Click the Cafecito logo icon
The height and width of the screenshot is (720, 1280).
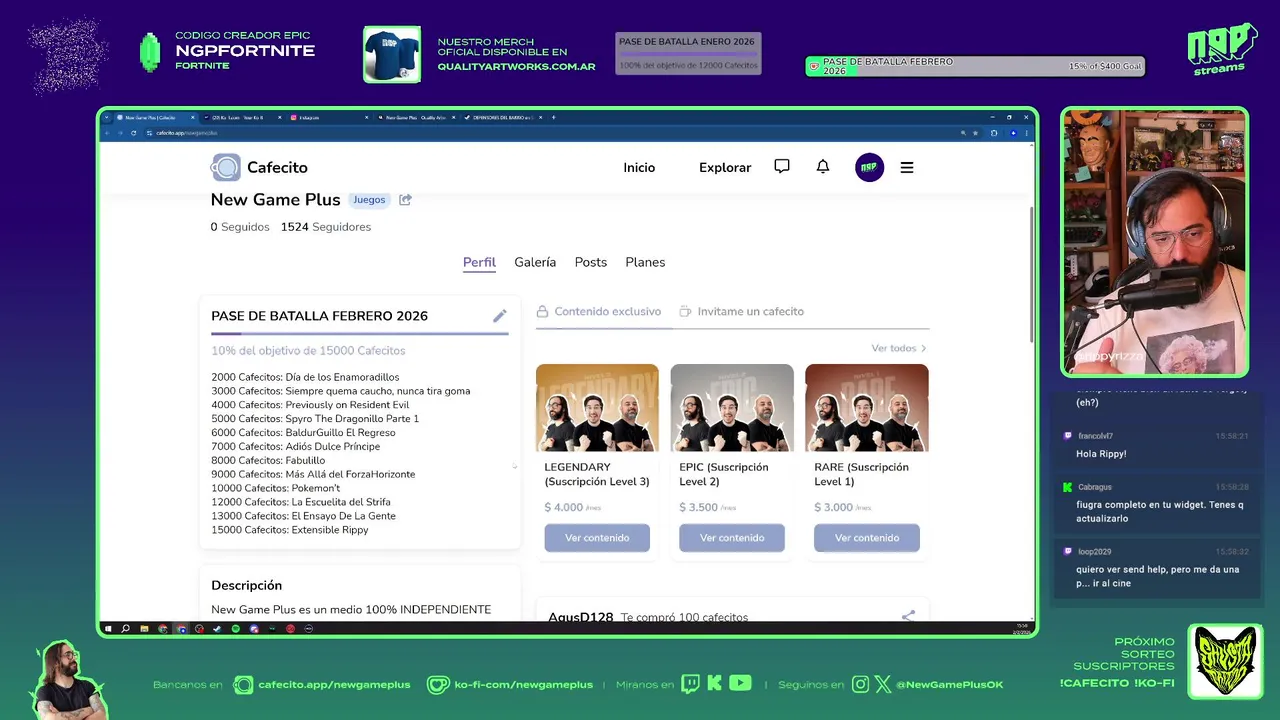tap(225, 167)
